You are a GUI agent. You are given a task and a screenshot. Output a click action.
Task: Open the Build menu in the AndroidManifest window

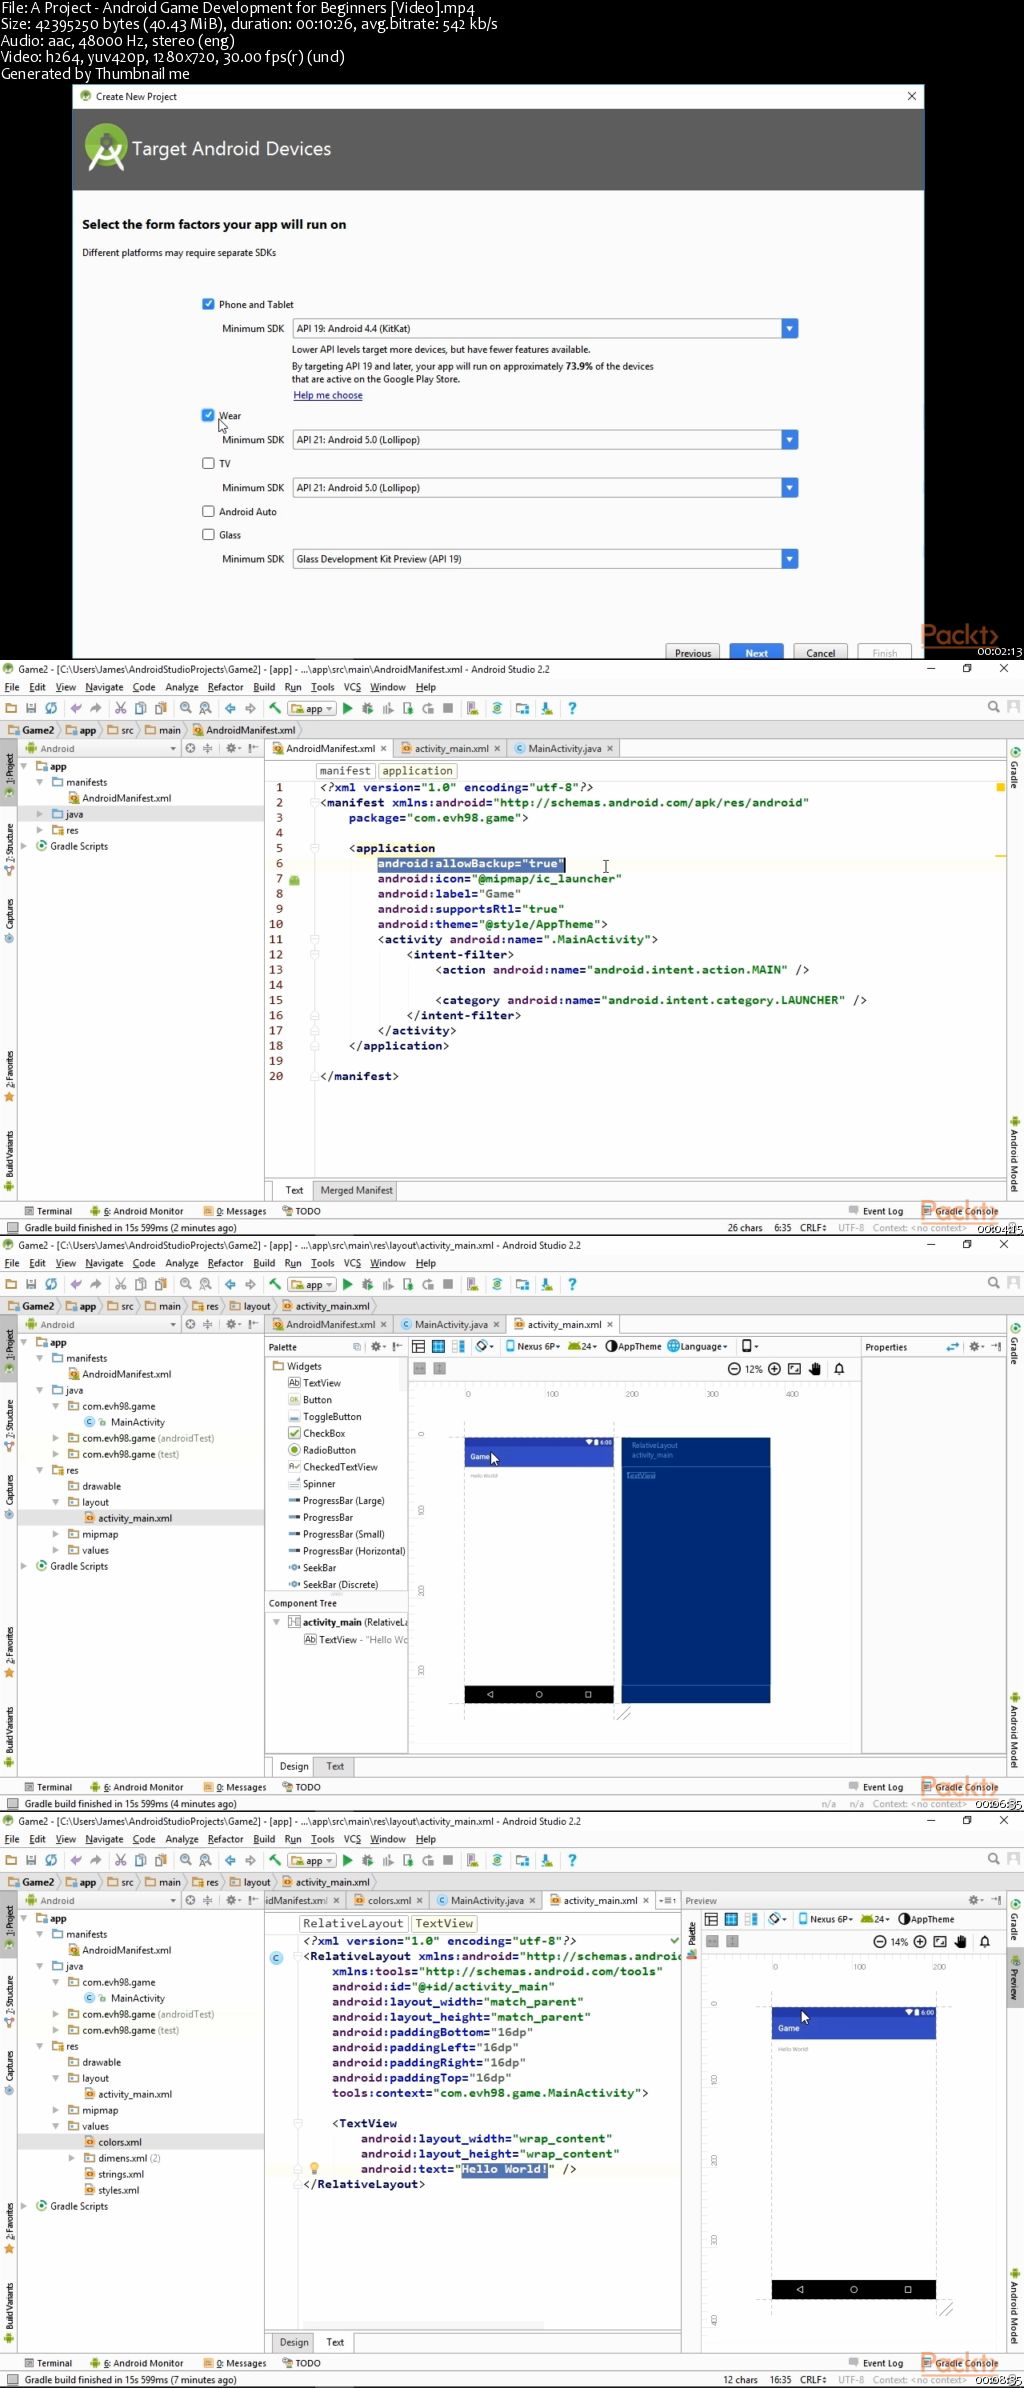(264, 687)
